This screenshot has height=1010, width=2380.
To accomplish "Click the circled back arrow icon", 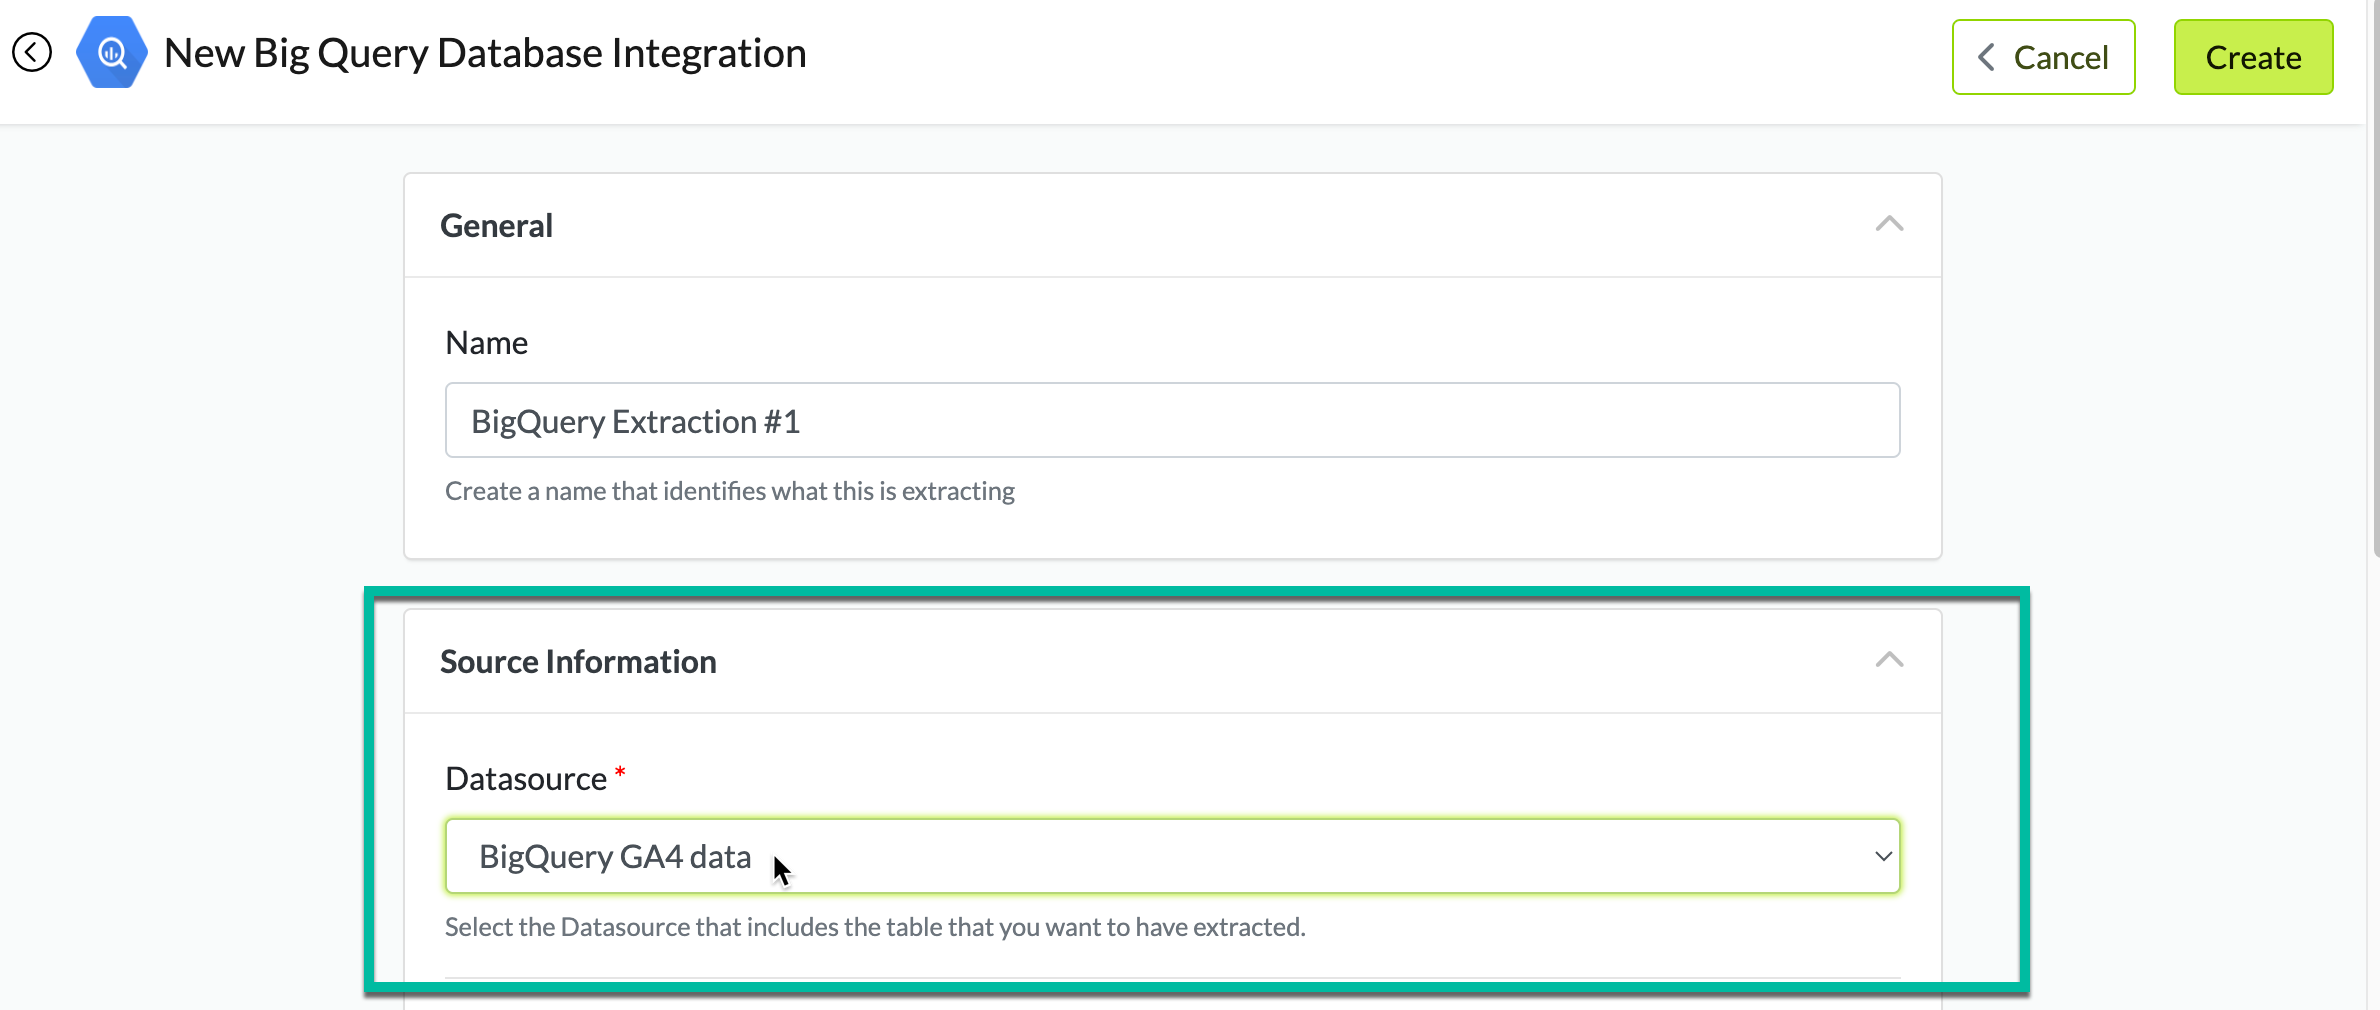I will click(32, 52).
